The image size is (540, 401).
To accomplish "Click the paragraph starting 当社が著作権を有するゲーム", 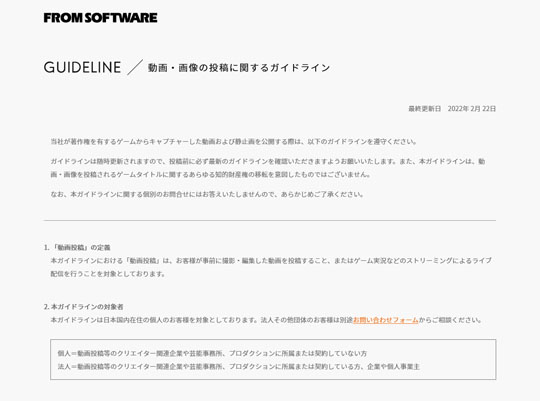I will pos(234,142).
